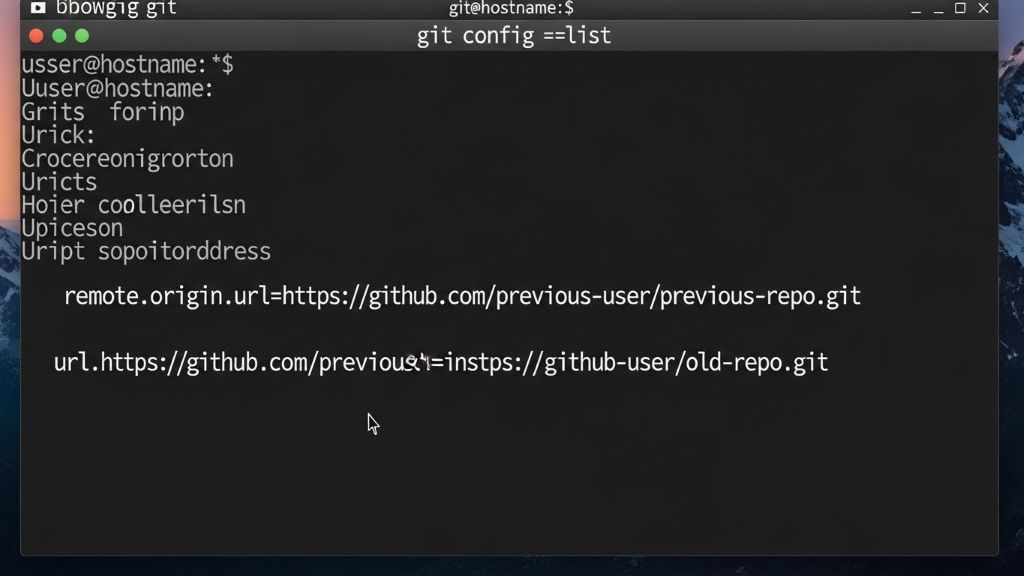Select the git@hostname:$ title text

coord(513,8)
